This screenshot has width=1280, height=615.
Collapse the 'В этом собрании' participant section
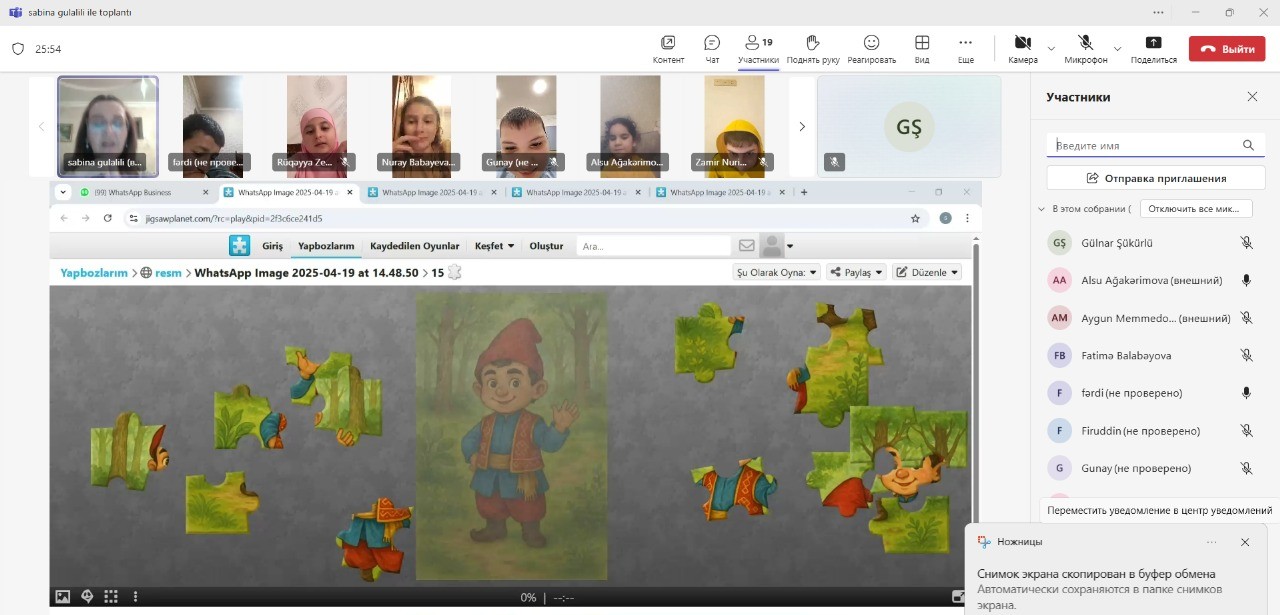click(x=1041, y=209)
